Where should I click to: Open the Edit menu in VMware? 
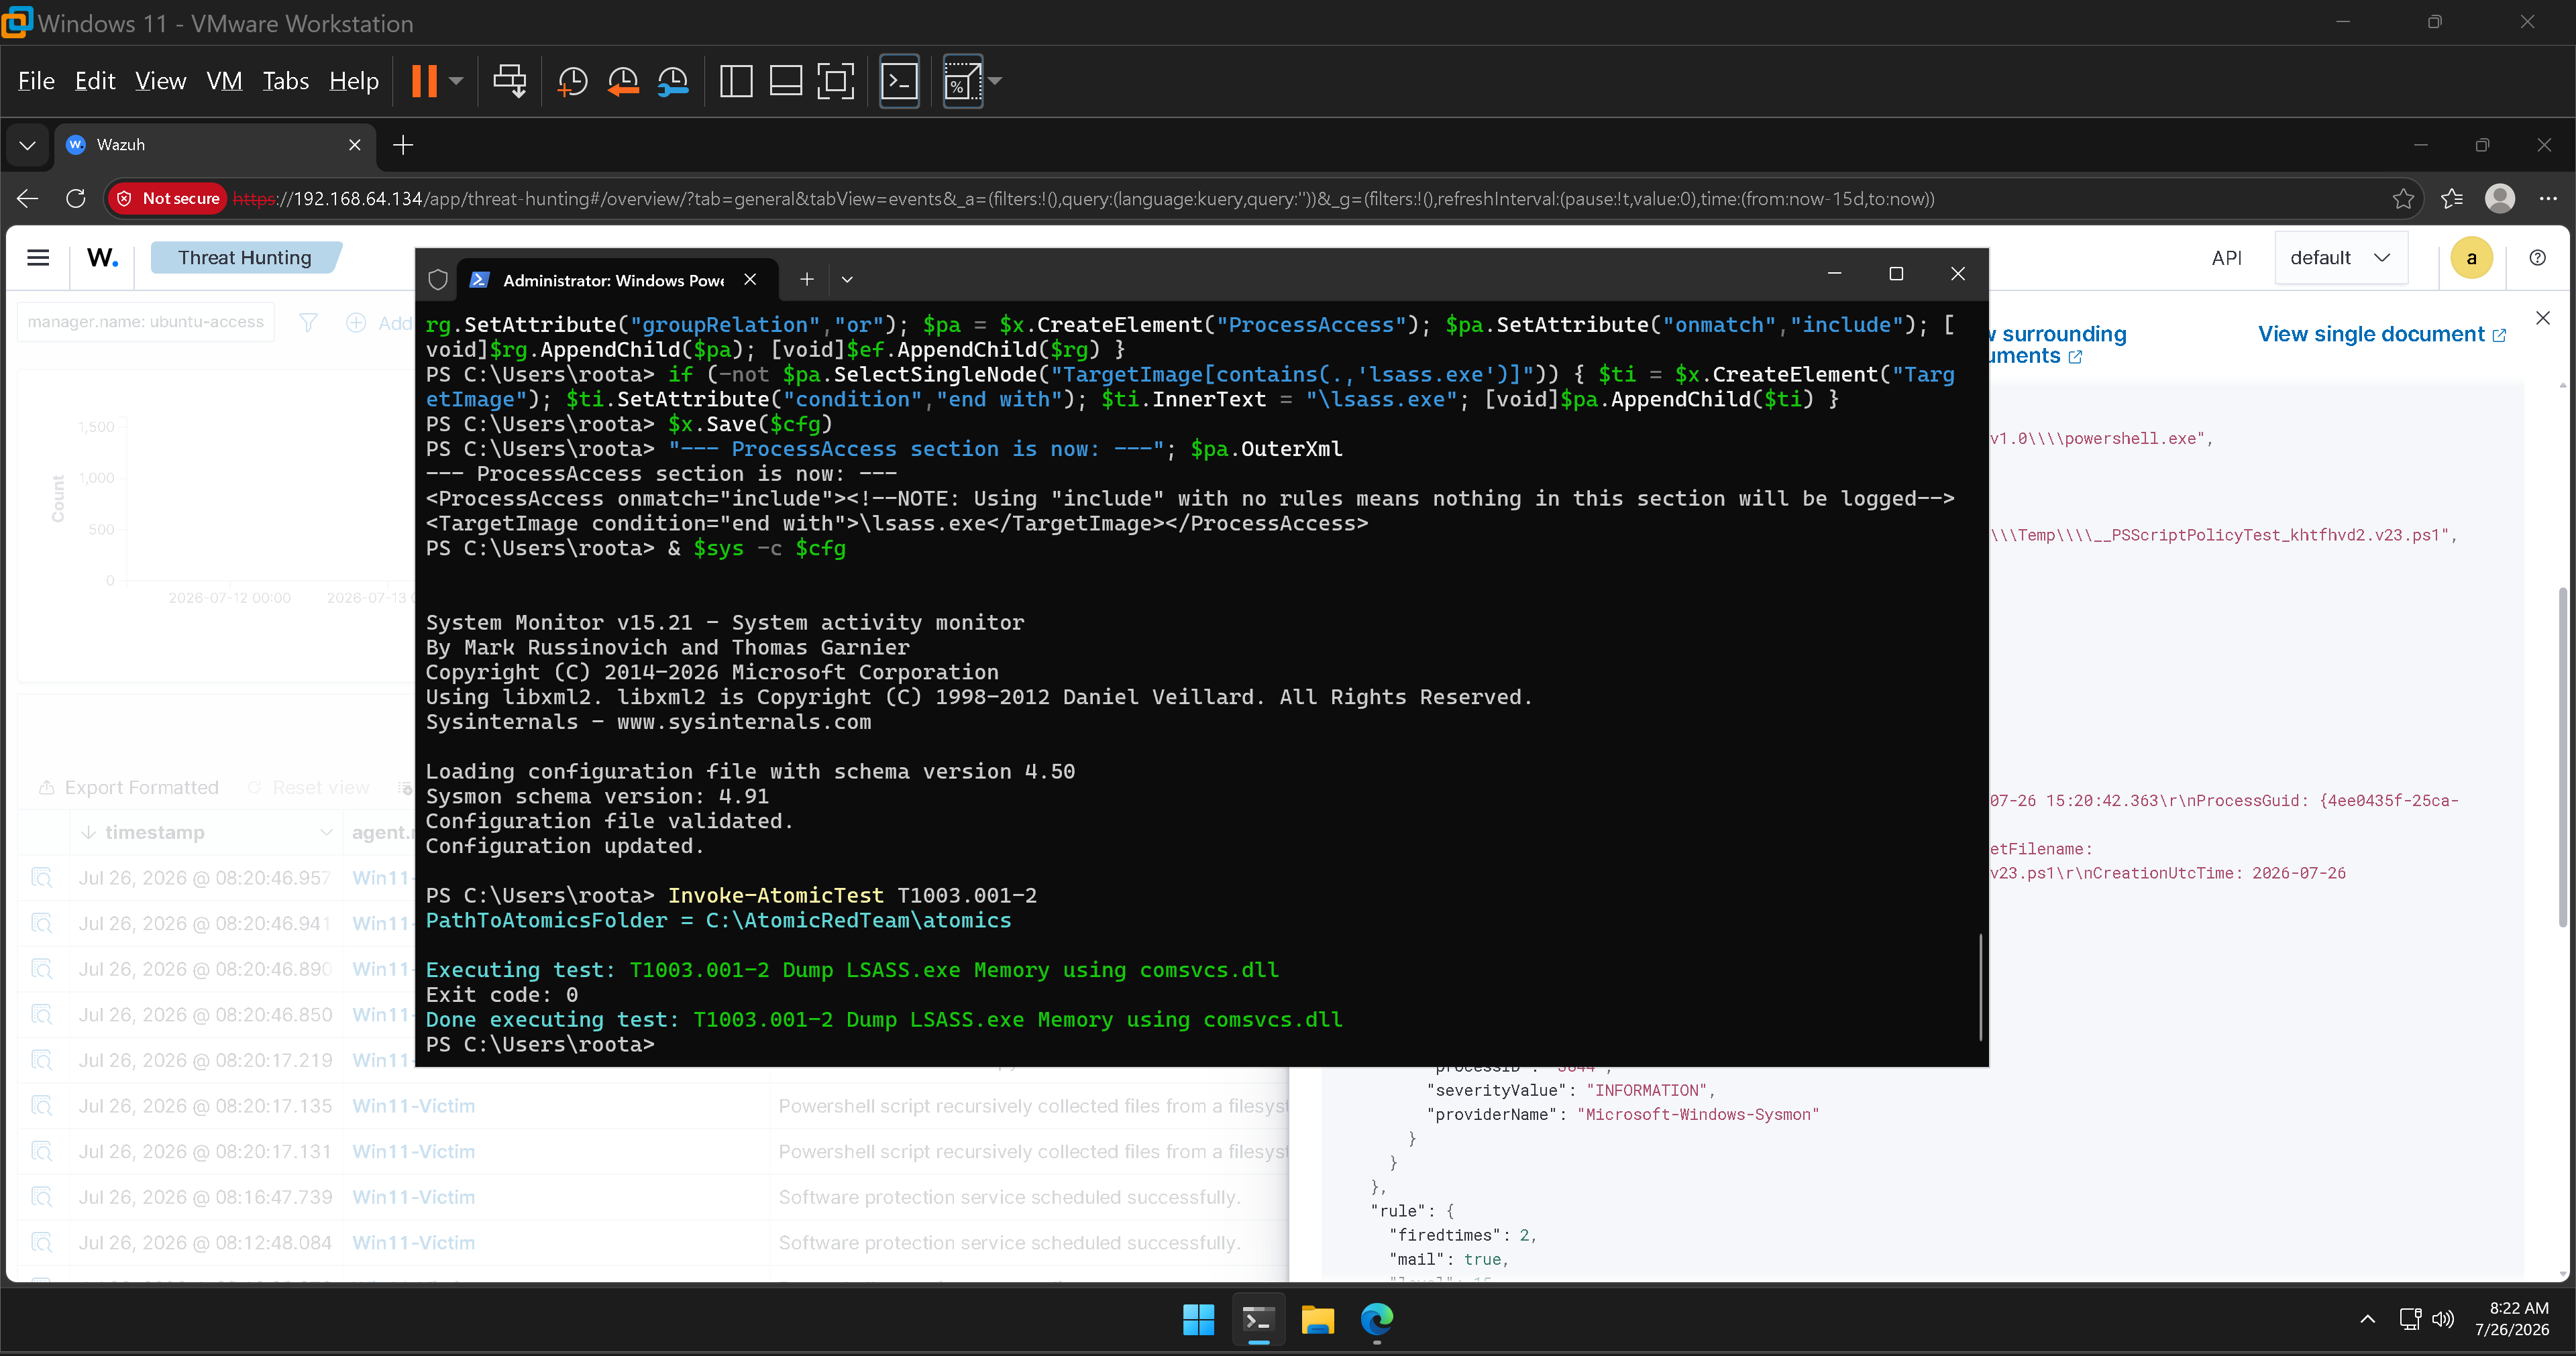[95, 81]
